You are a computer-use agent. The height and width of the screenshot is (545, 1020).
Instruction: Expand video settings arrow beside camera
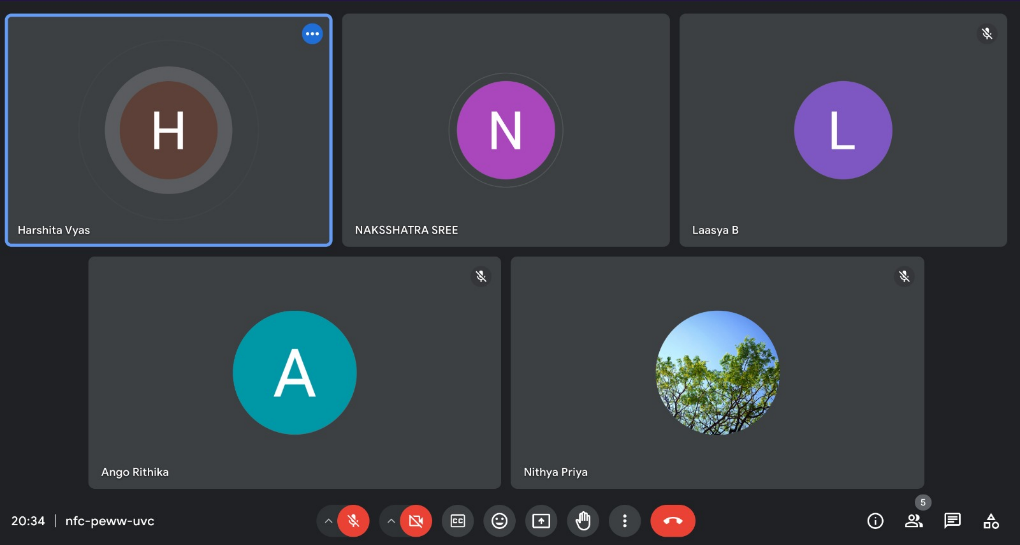pyautogui.click(x=391, y=521)
